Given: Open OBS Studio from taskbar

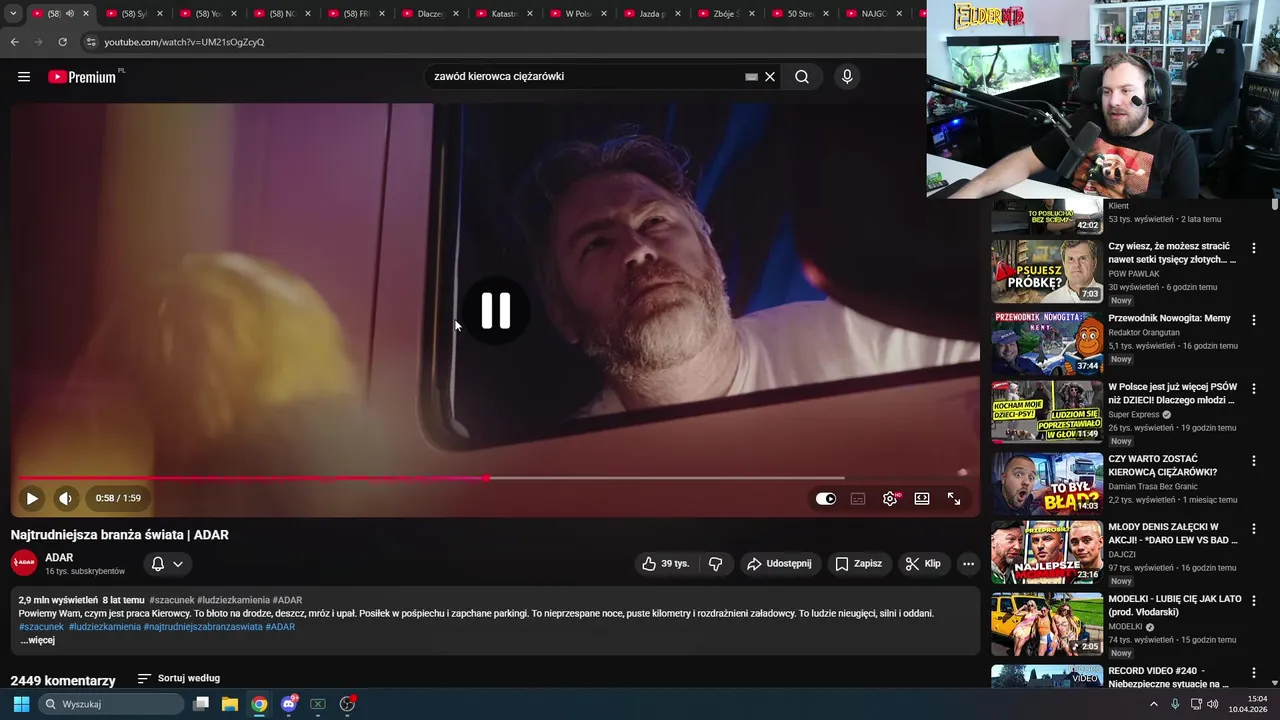Looking at the screenshot, I should (347, 704).
